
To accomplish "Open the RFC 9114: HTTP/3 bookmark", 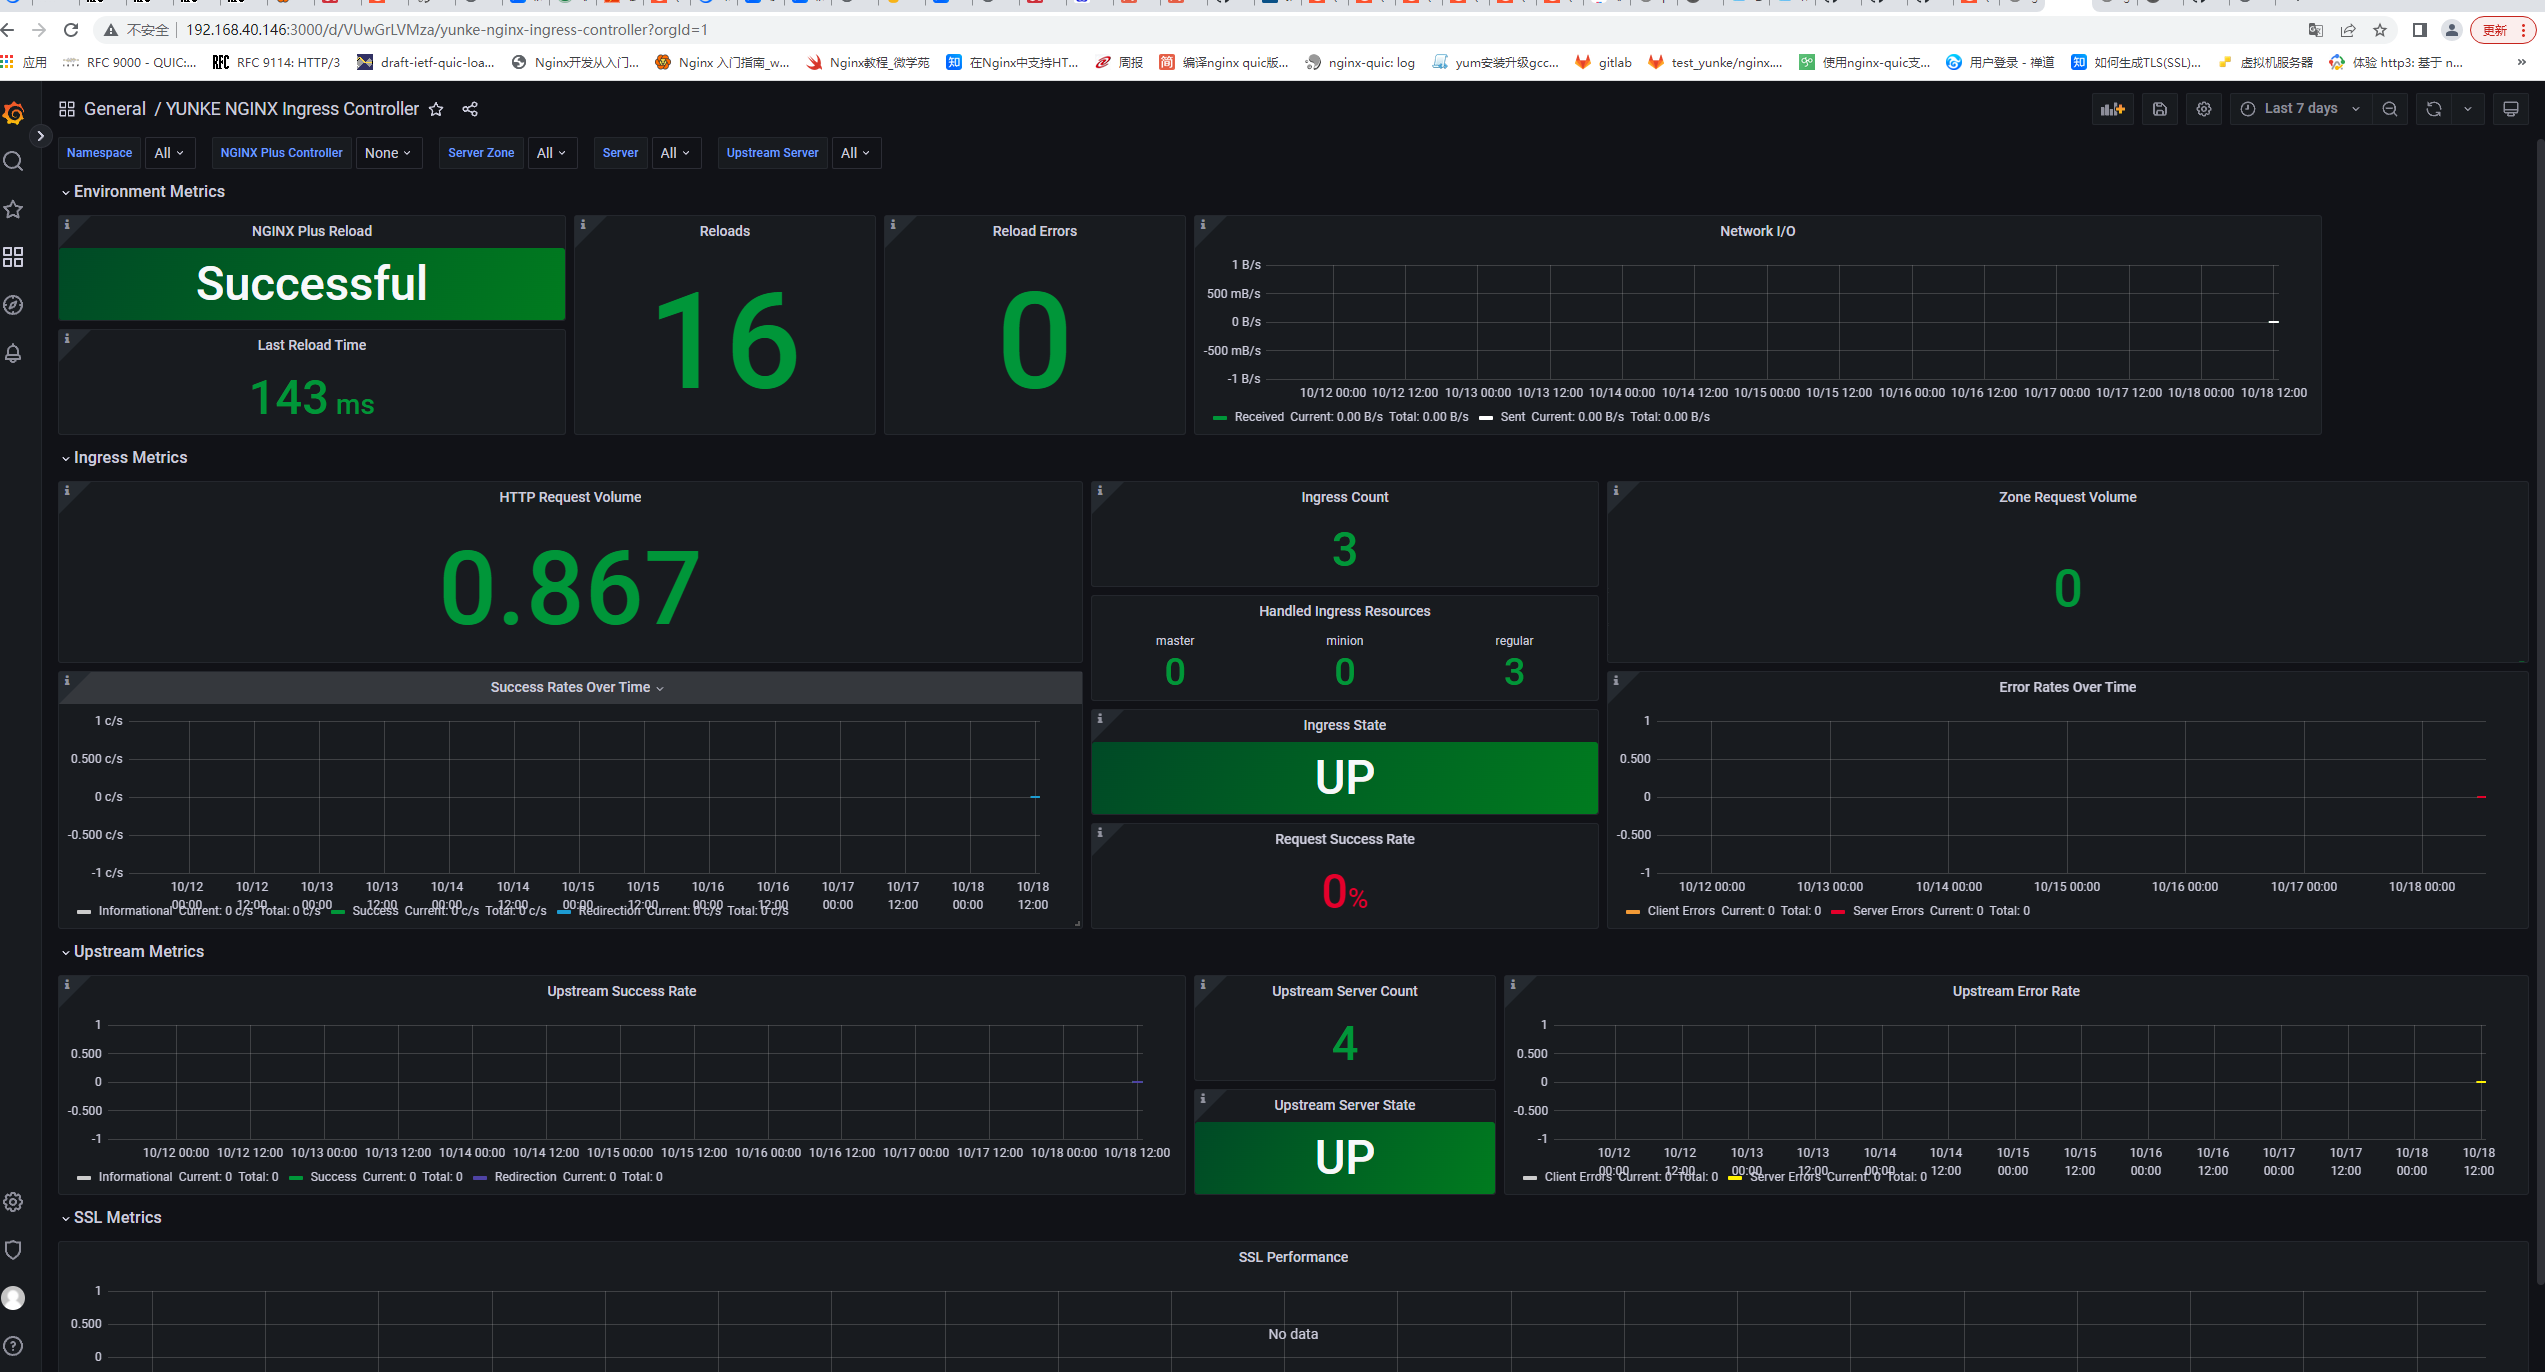I will [x=277, y=62].
